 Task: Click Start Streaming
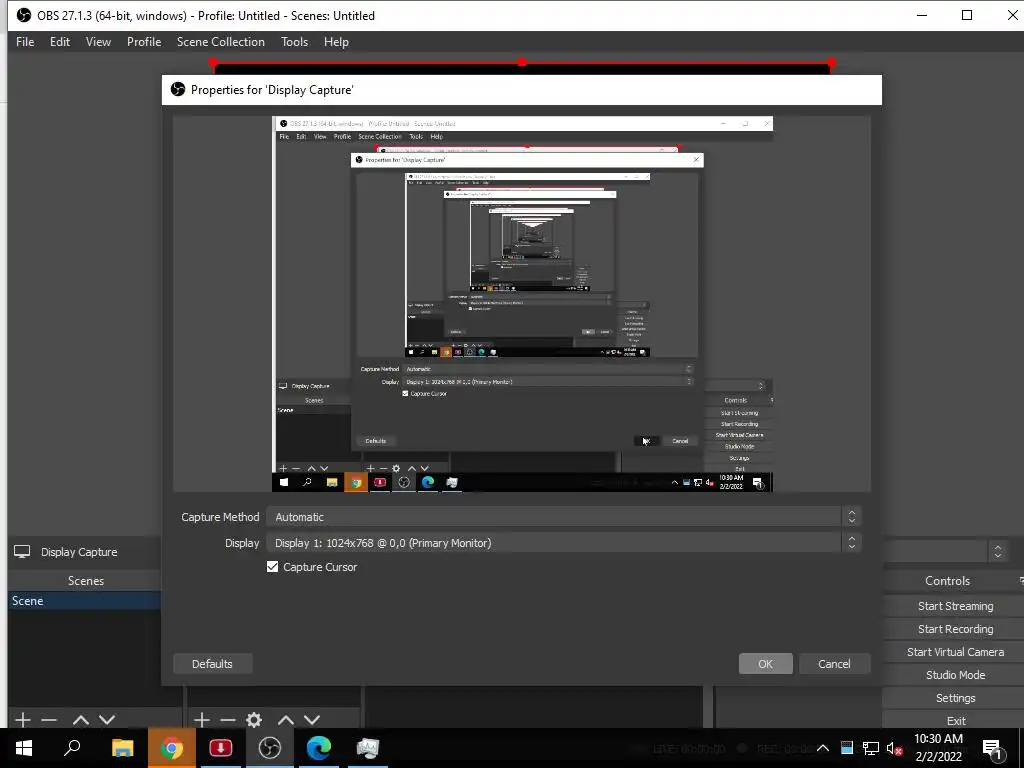tap(955, 606)
